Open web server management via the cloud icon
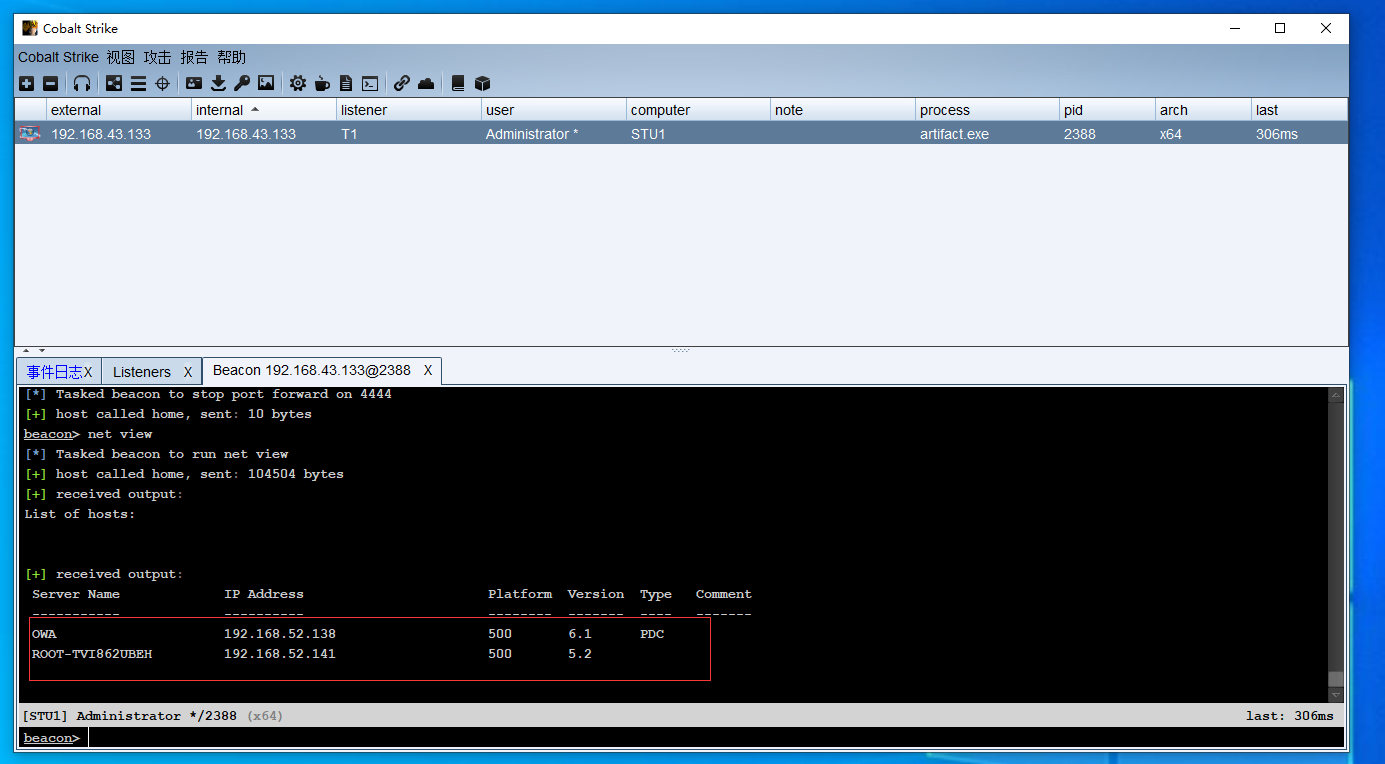 [426, 84]
